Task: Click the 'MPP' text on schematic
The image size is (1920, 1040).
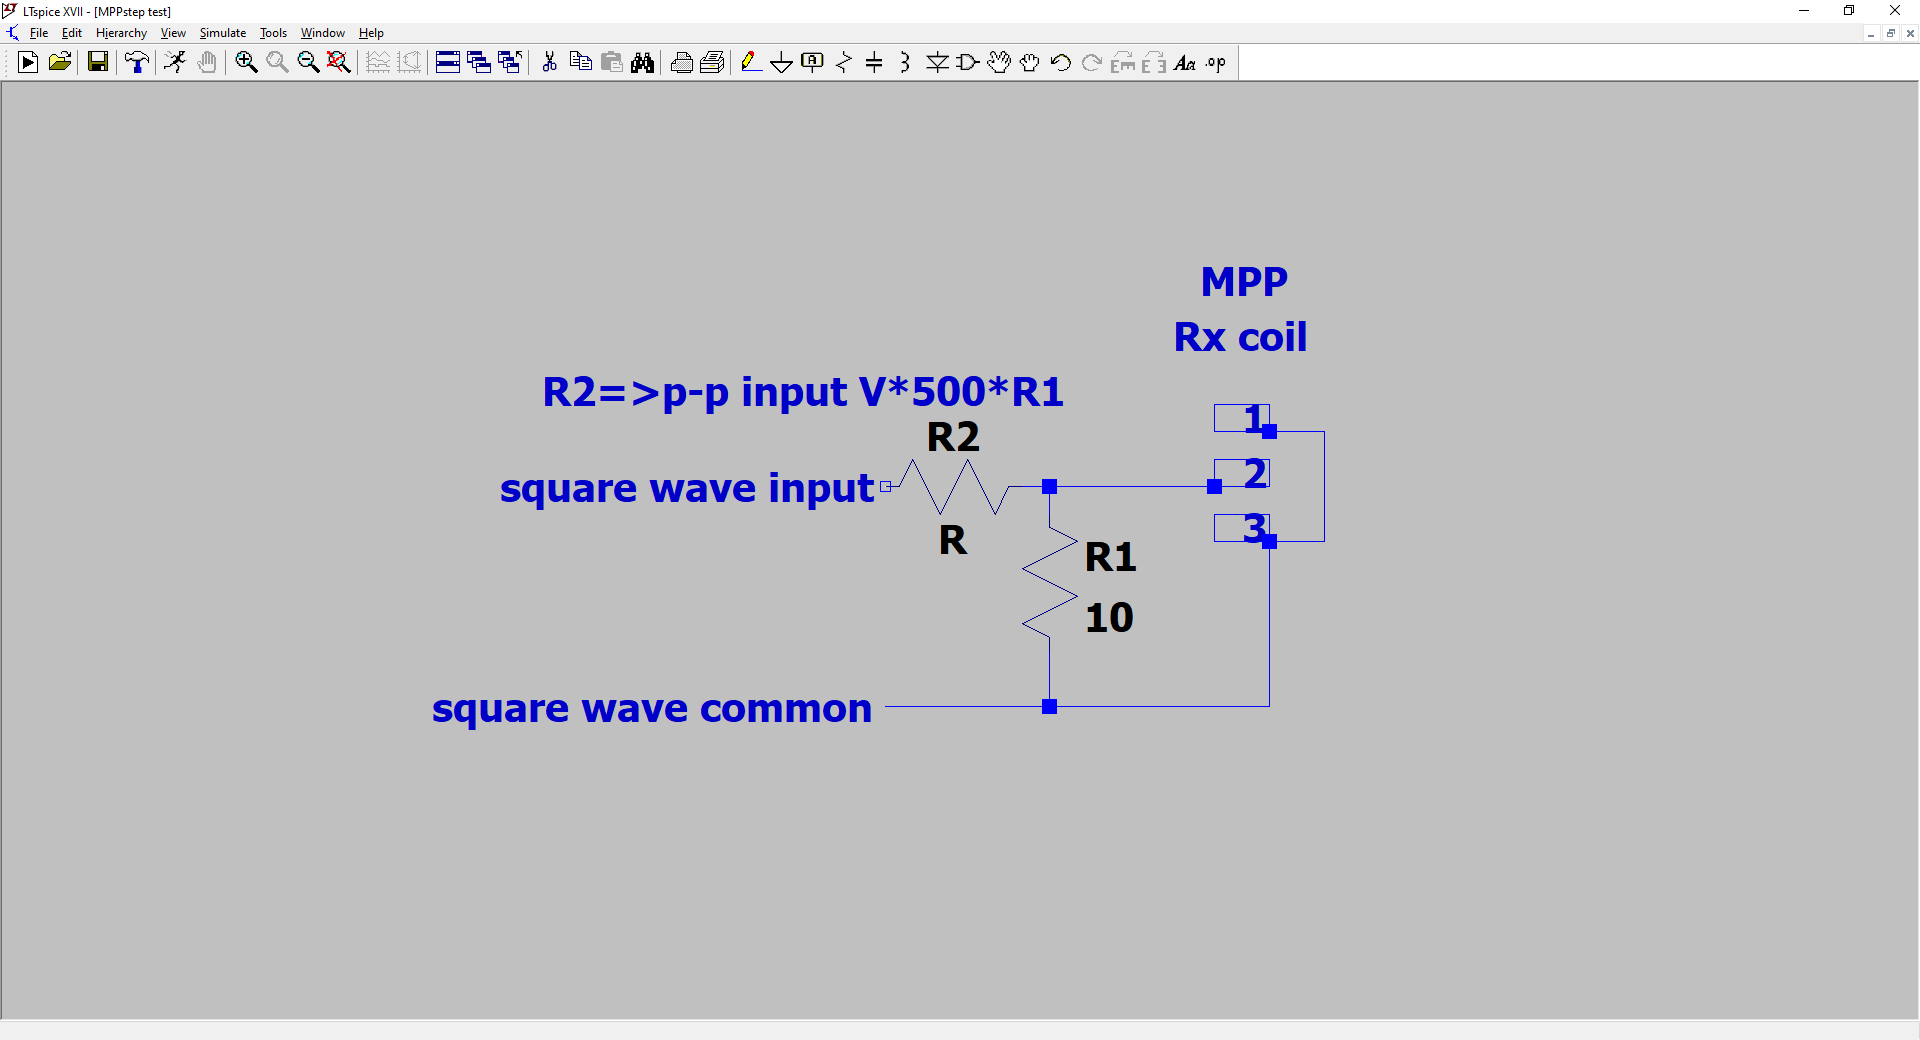Action: [1244, 282]
